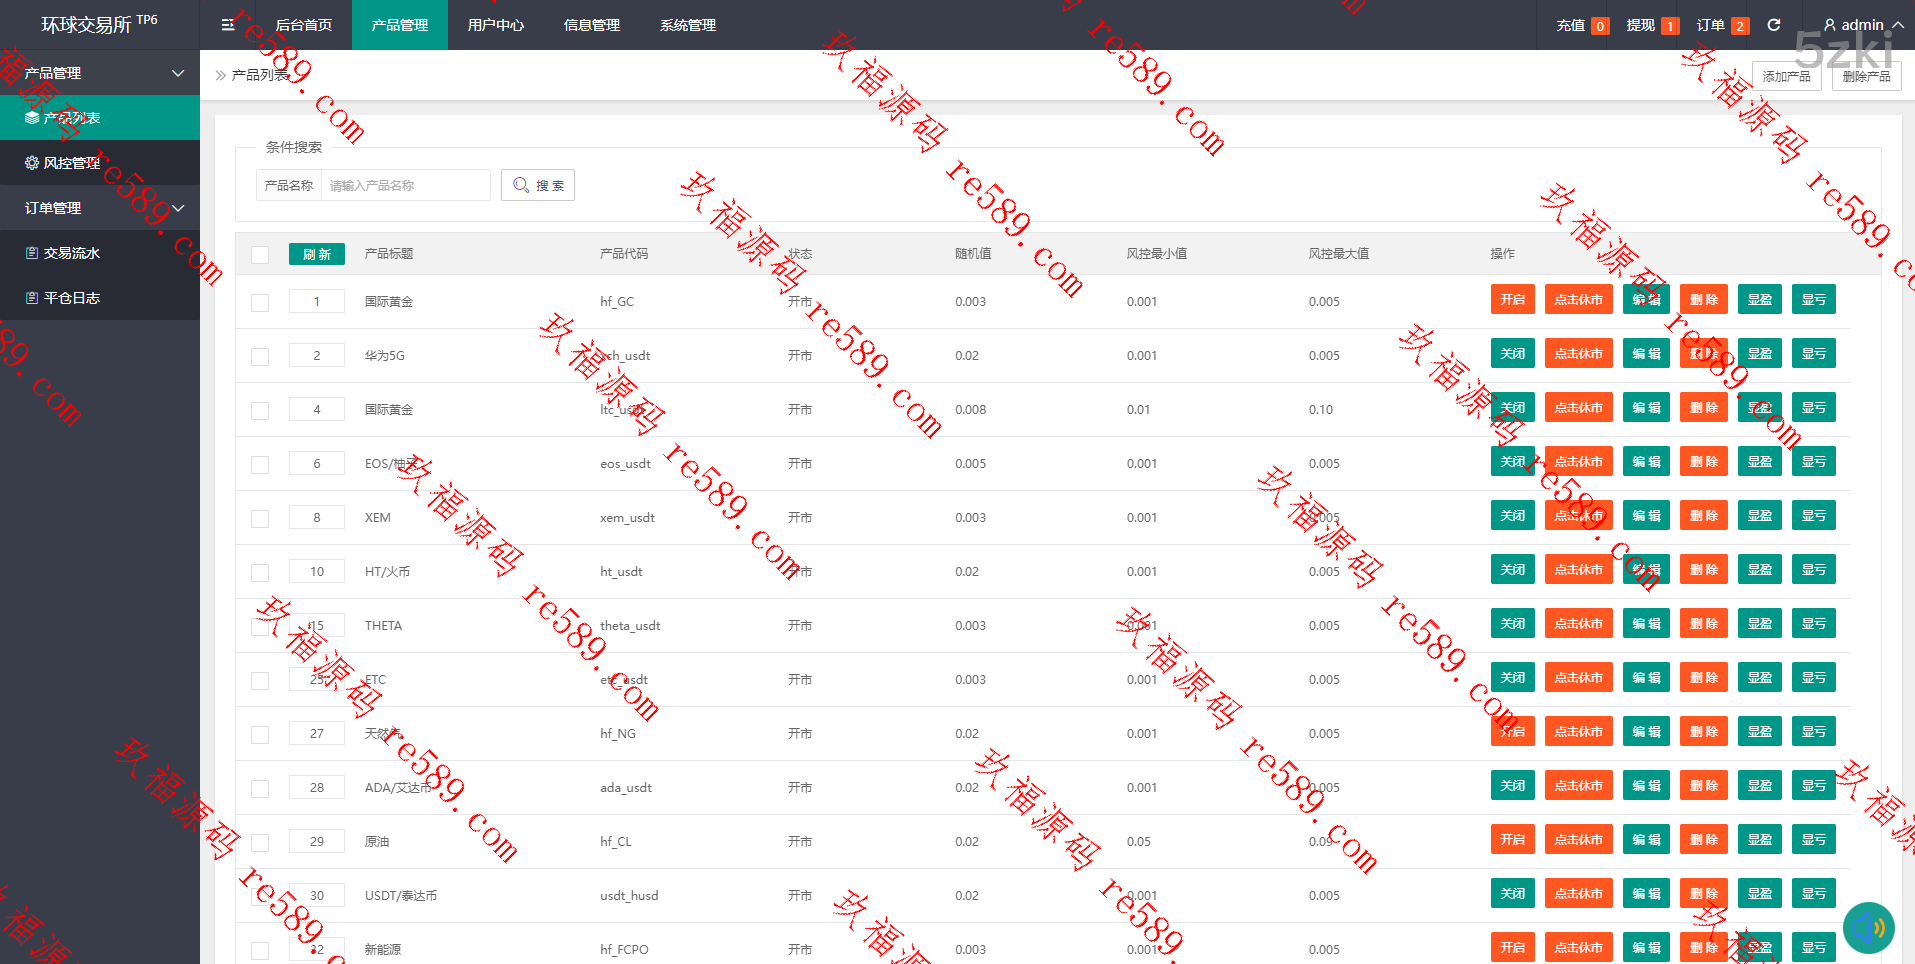
Task: Click 删除 for the THETA row
Action: tap(1703, 624)
